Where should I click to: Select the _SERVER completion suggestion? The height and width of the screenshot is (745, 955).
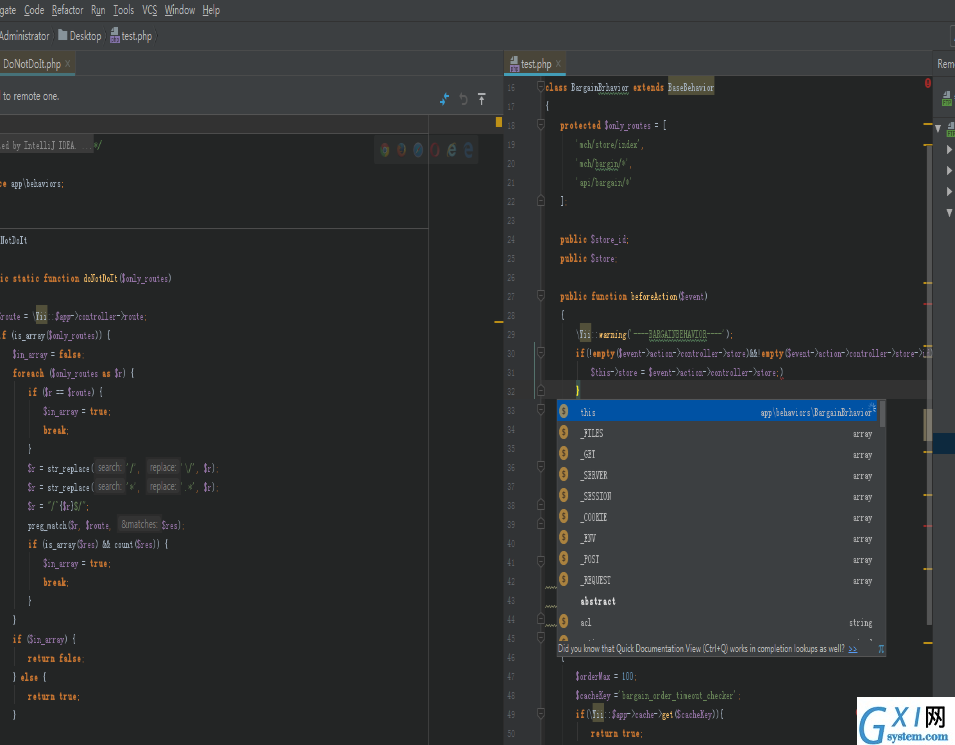click(719, 475)
